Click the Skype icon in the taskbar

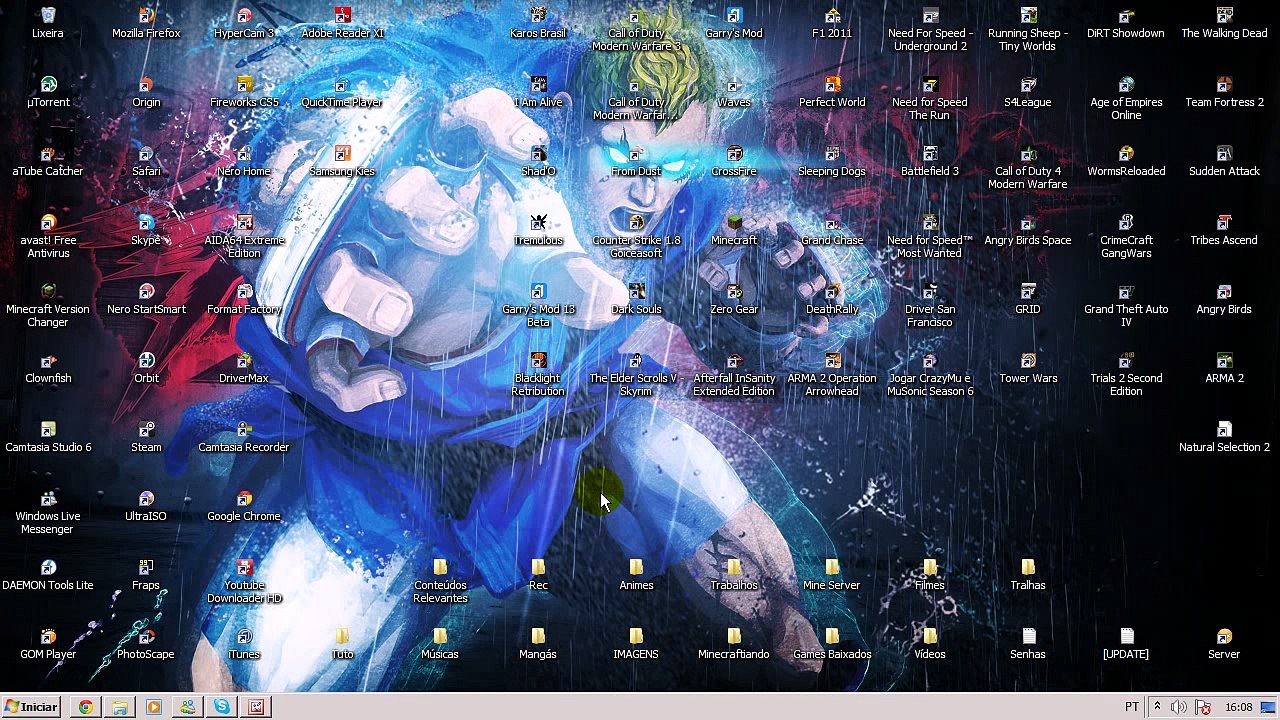[222, 707]
